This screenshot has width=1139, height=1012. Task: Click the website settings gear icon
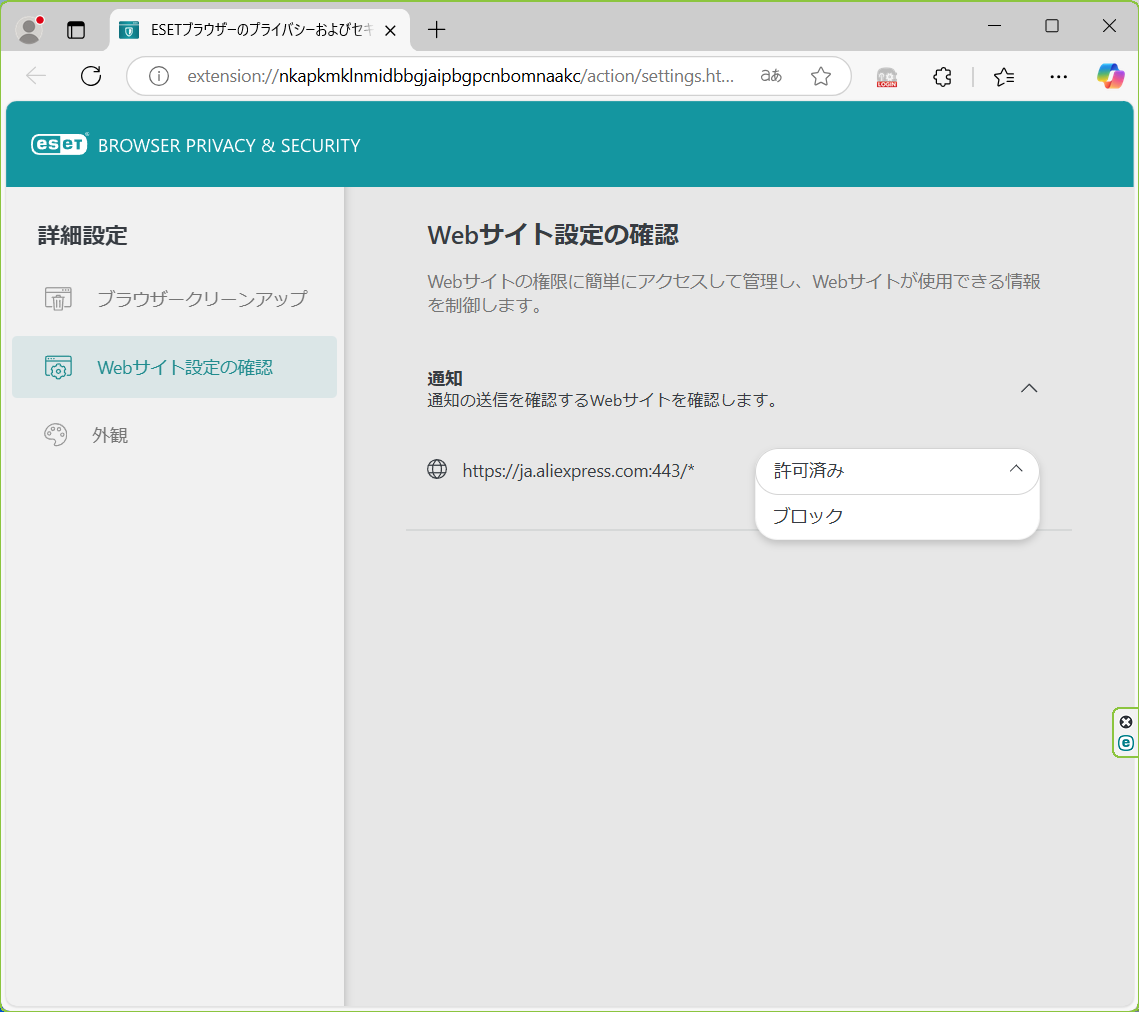(x=58, y=368)
